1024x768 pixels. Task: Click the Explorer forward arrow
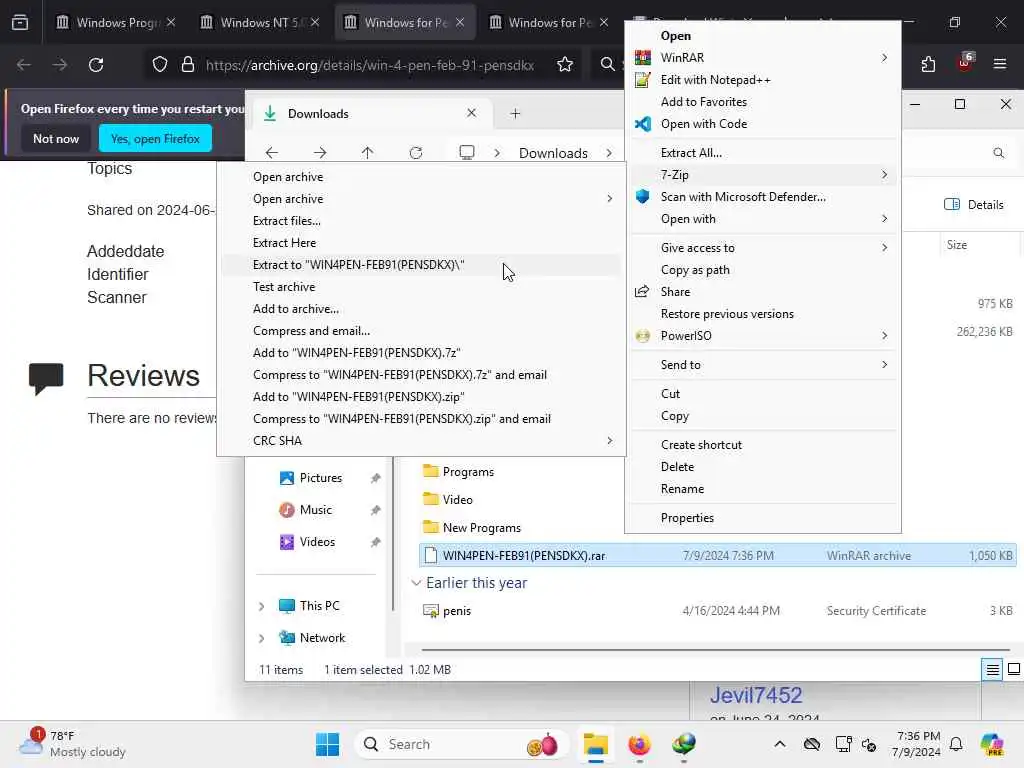click(320, 153)
